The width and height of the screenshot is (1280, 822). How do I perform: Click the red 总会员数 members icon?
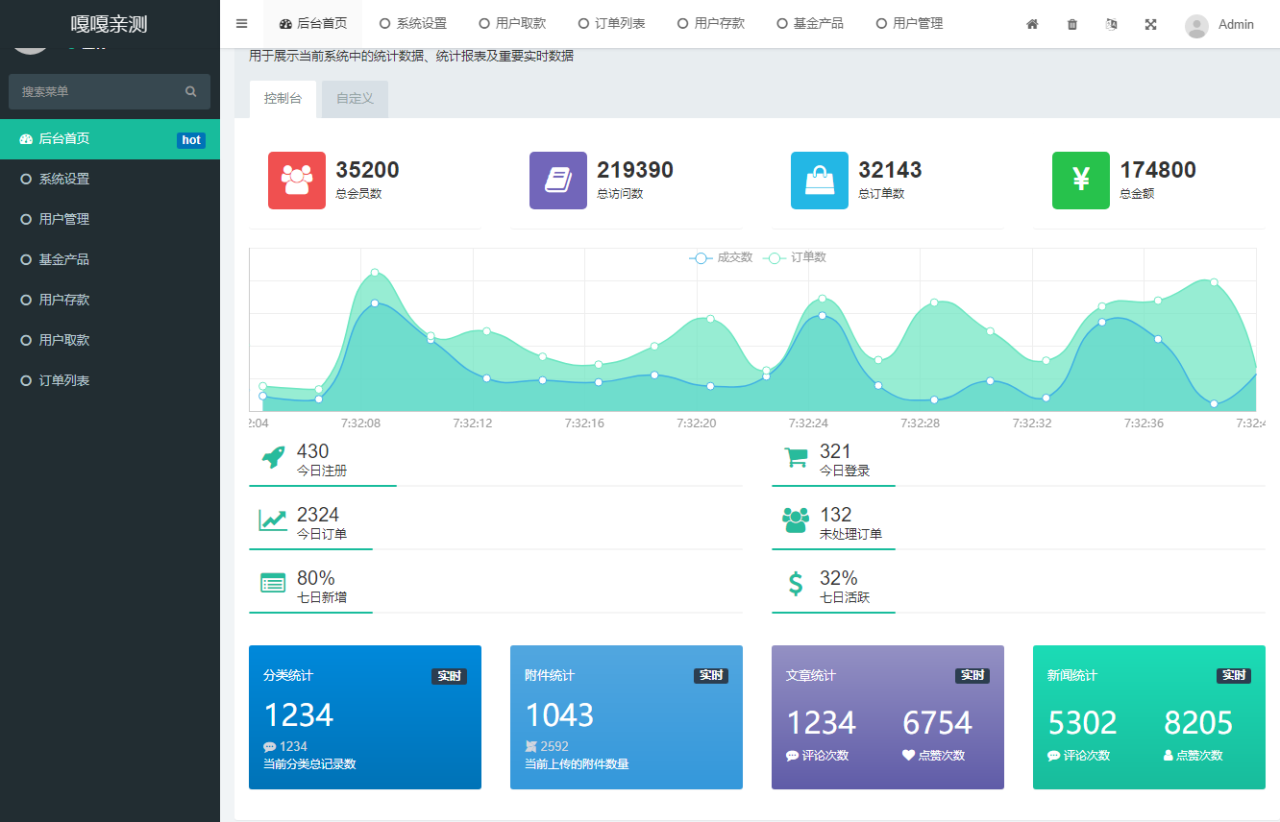[x=297, y=180]
